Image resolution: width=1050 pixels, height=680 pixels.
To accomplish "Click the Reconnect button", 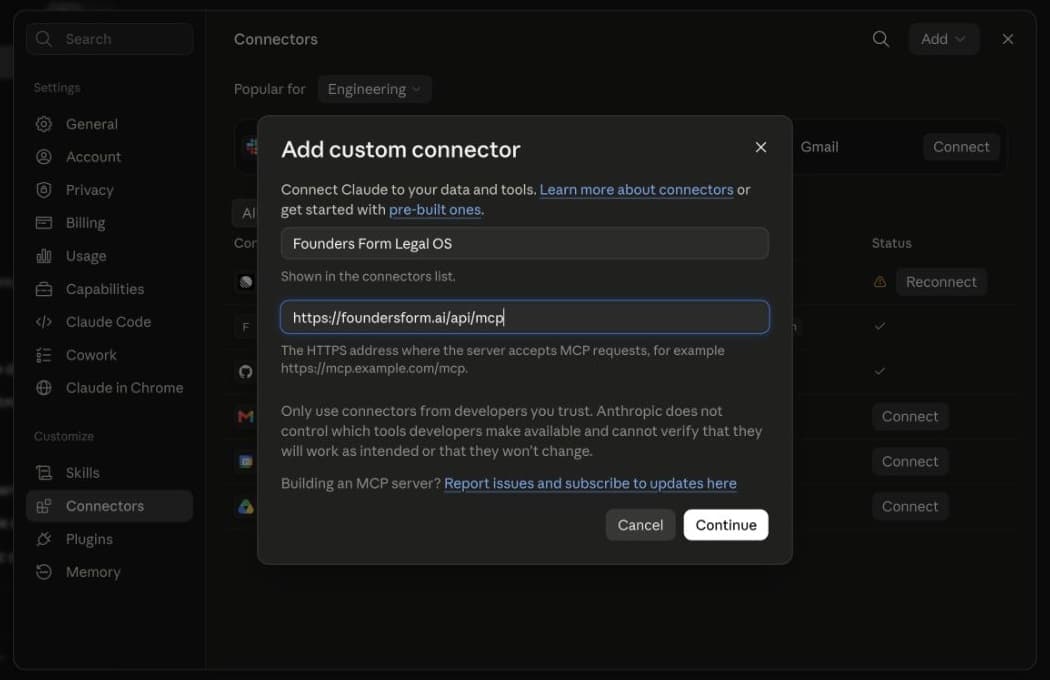I will click(941, 282).
